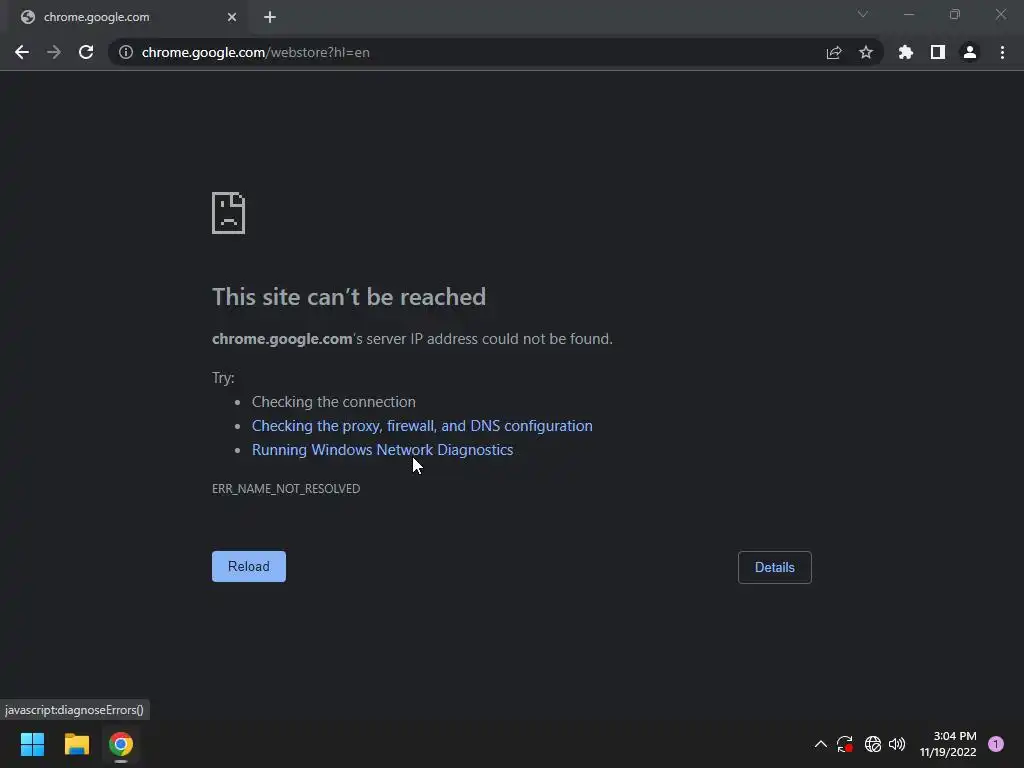This screenshot has width=1024, height=768.
Task: Close the Chrome window
Action: click(1000, 14)
